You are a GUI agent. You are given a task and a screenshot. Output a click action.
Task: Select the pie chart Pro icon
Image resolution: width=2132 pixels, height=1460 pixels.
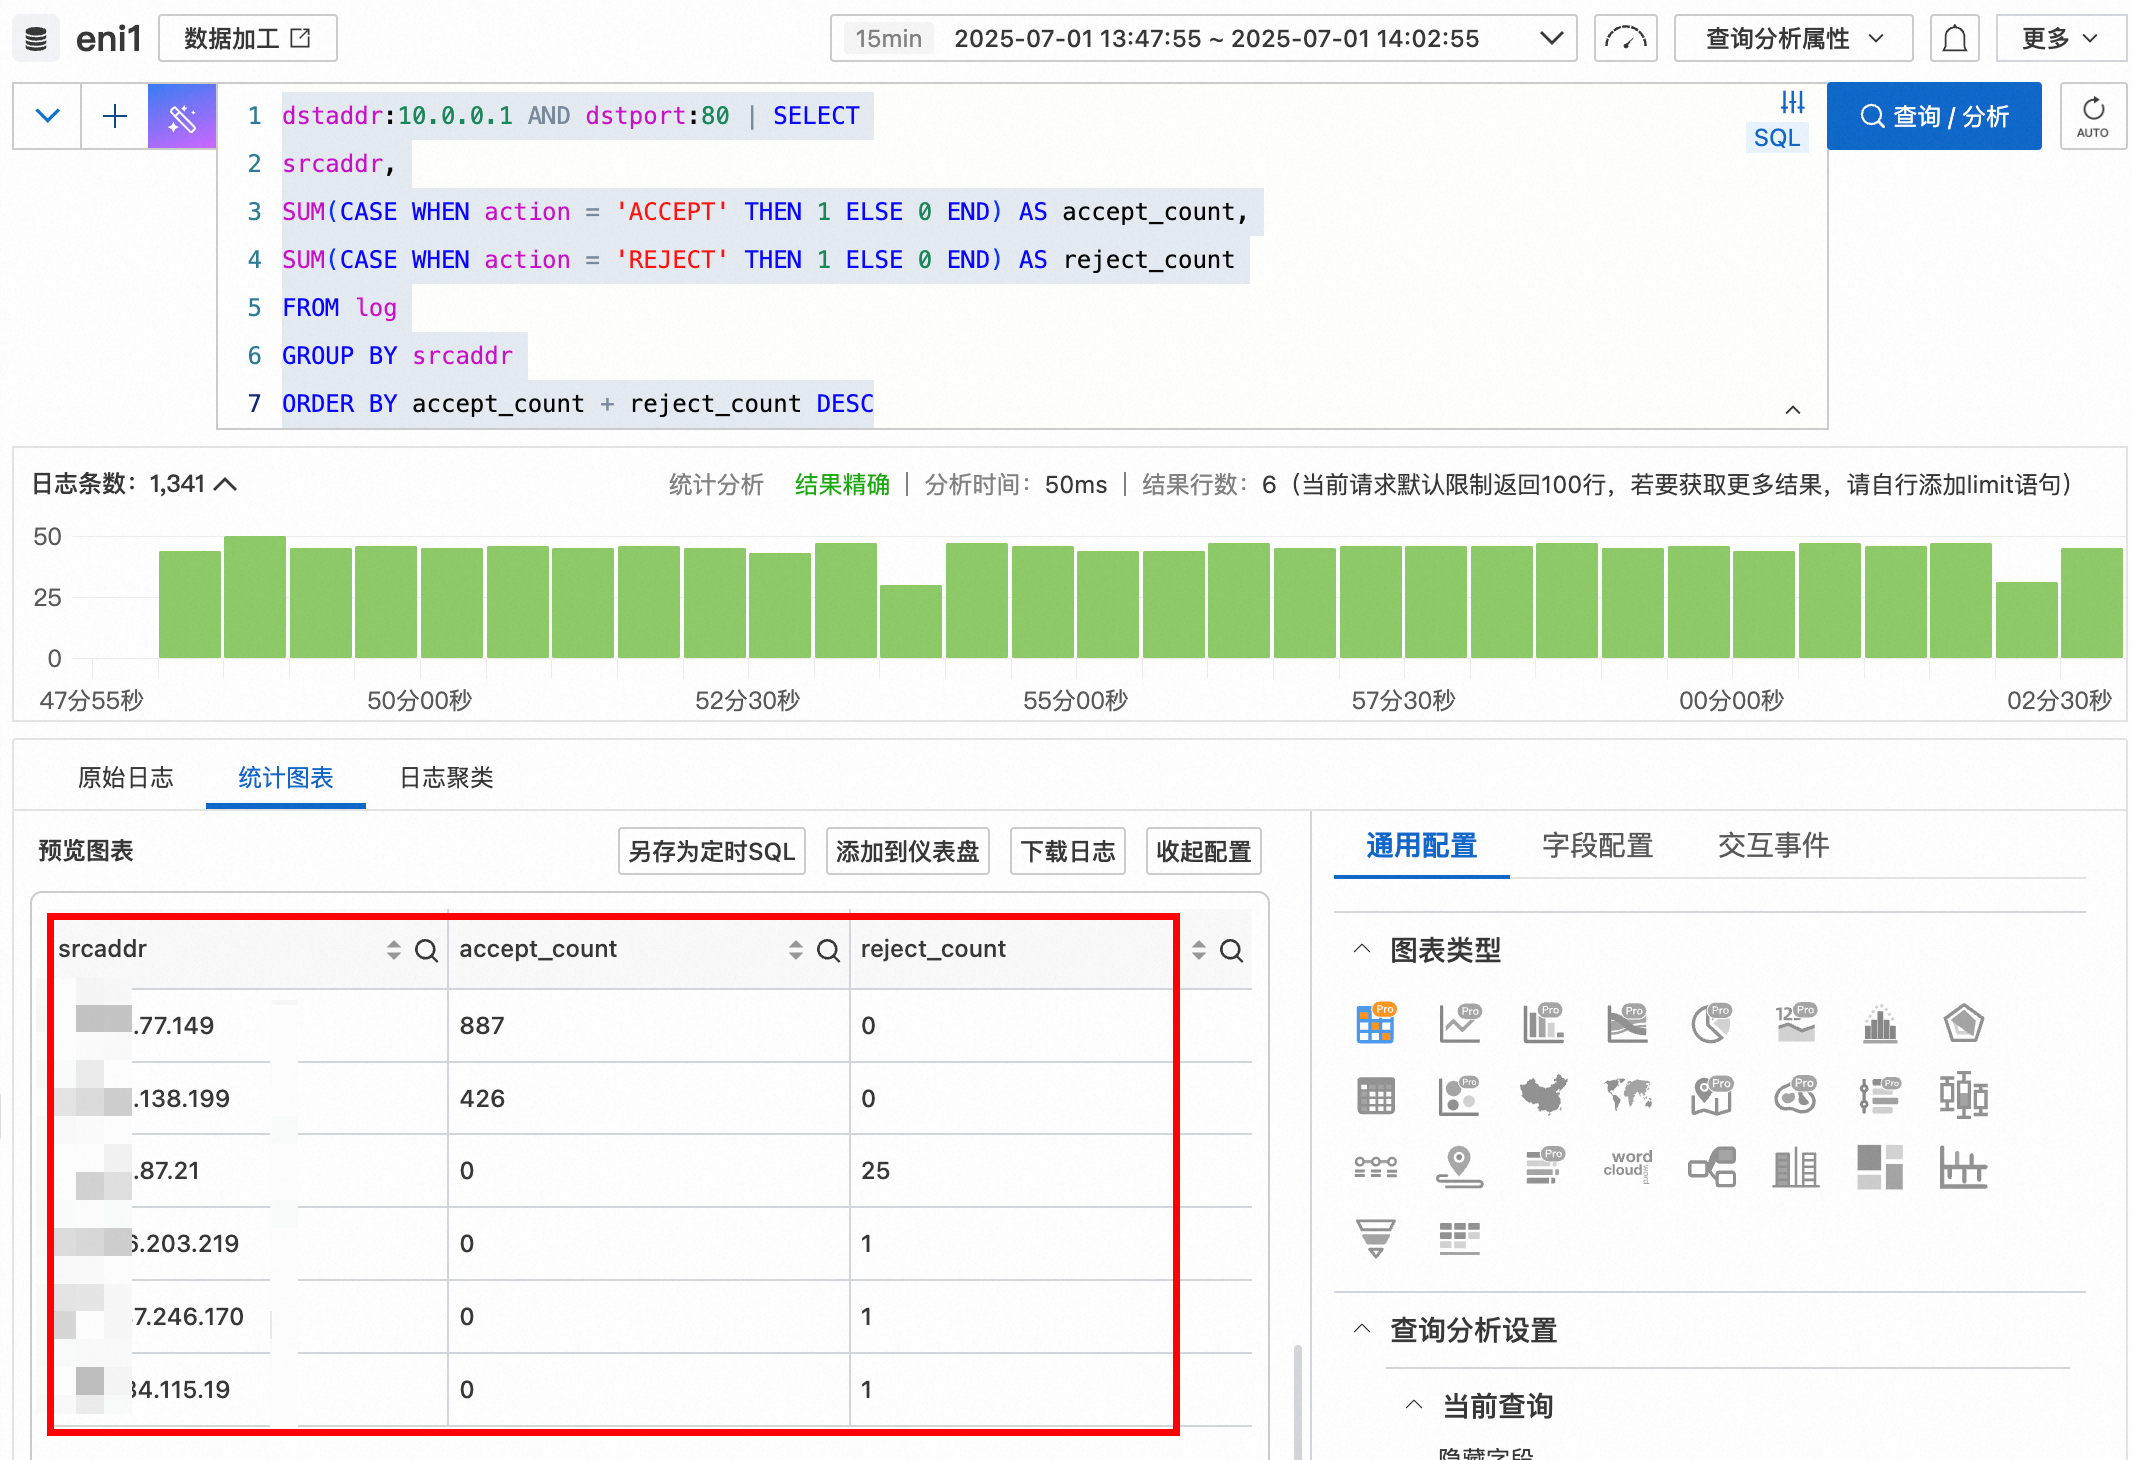point(1712,1023)
